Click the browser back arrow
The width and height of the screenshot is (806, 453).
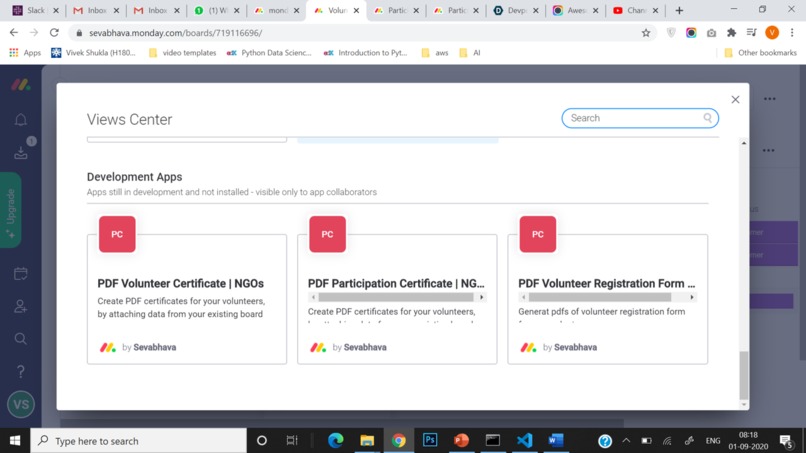14,32
